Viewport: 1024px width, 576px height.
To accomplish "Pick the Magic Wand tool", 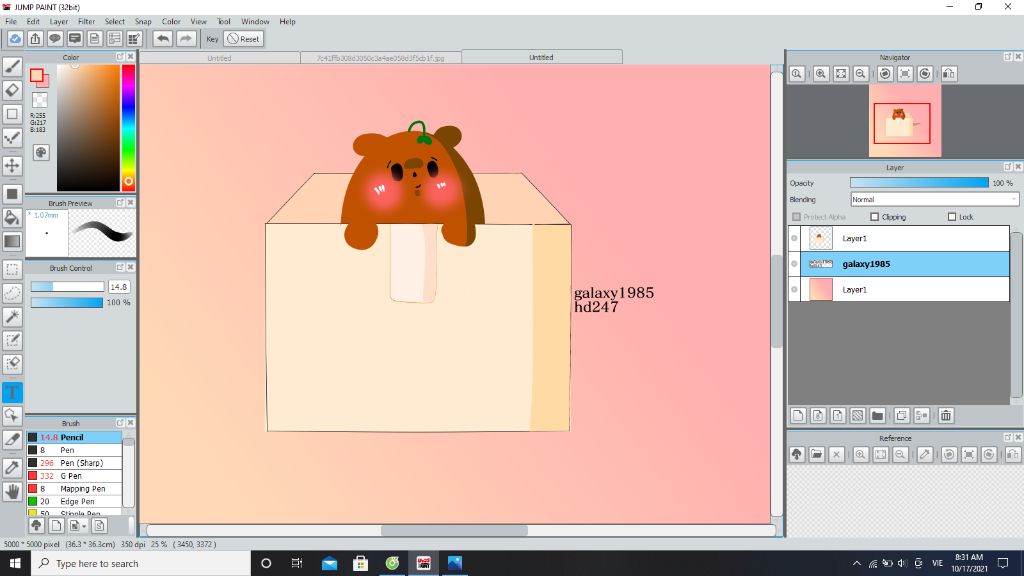I will [12, 317].
